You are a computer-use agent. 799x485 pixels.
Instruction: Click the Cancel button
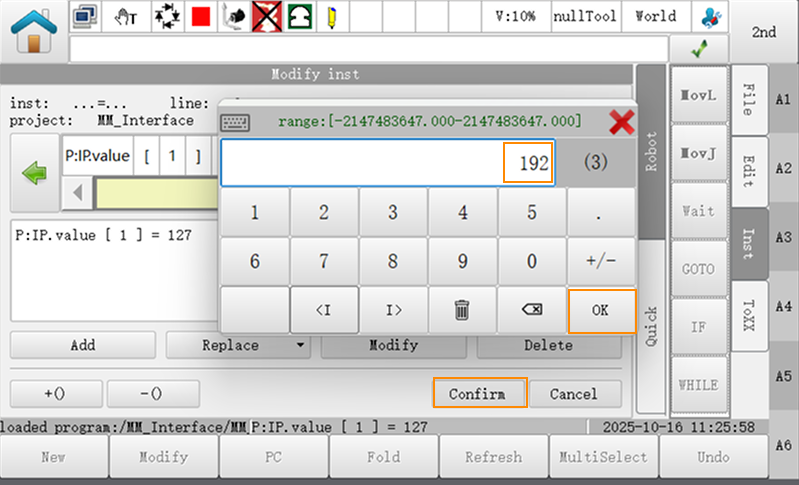point(575,394)
